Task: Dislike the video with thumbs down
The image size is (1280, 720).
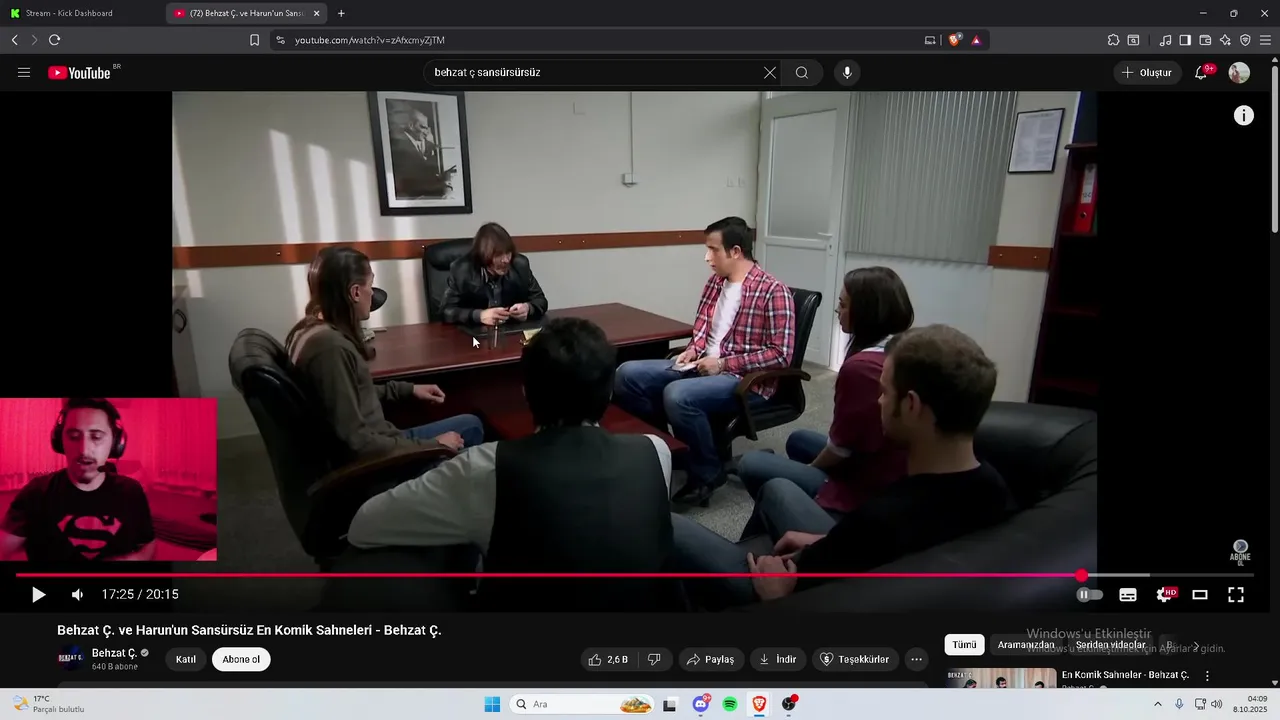Action: click(655, 660)
